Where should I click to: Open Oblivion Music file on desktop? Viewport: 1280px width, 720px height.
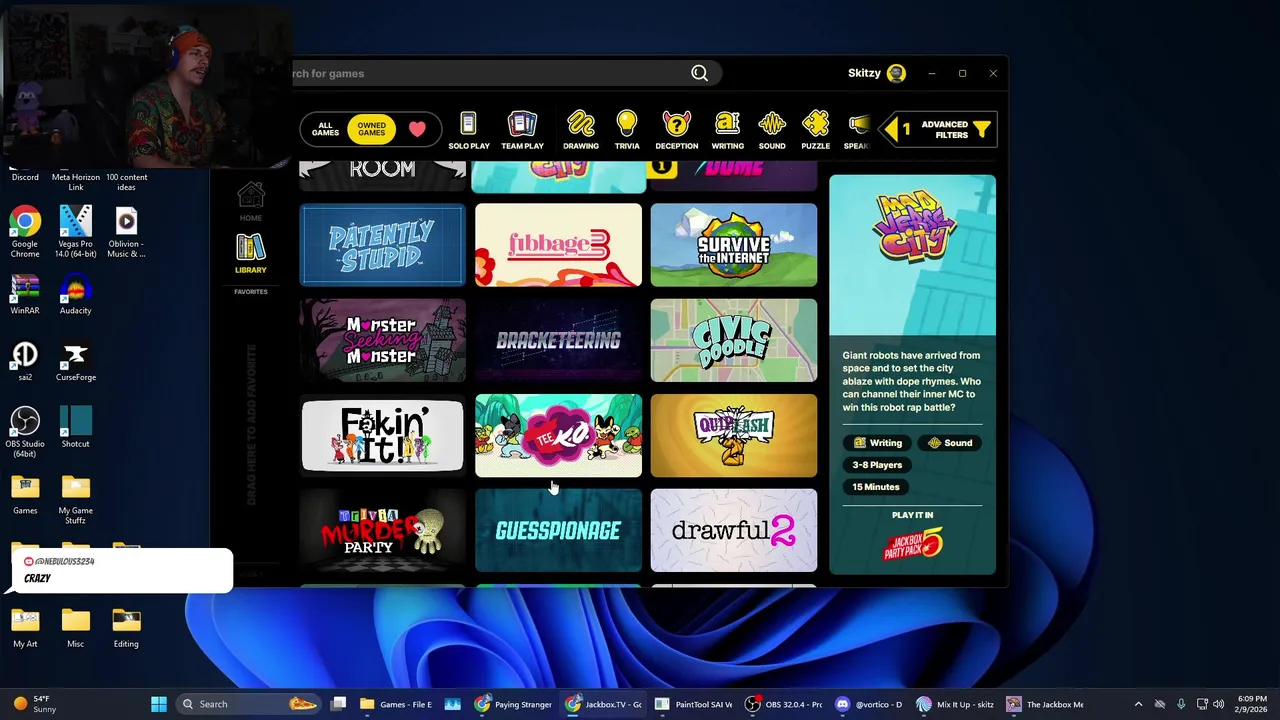[x=126, y=232]
